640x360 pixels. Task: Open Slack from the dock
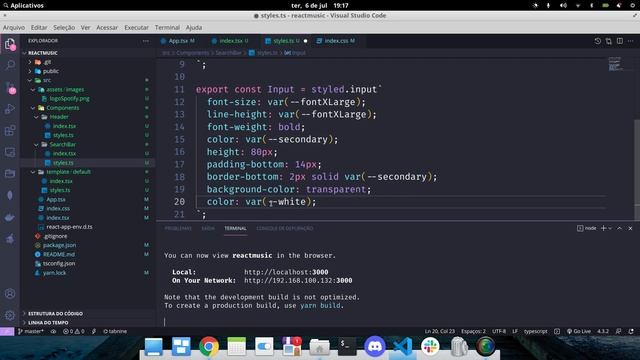click(x=430, y=347)
